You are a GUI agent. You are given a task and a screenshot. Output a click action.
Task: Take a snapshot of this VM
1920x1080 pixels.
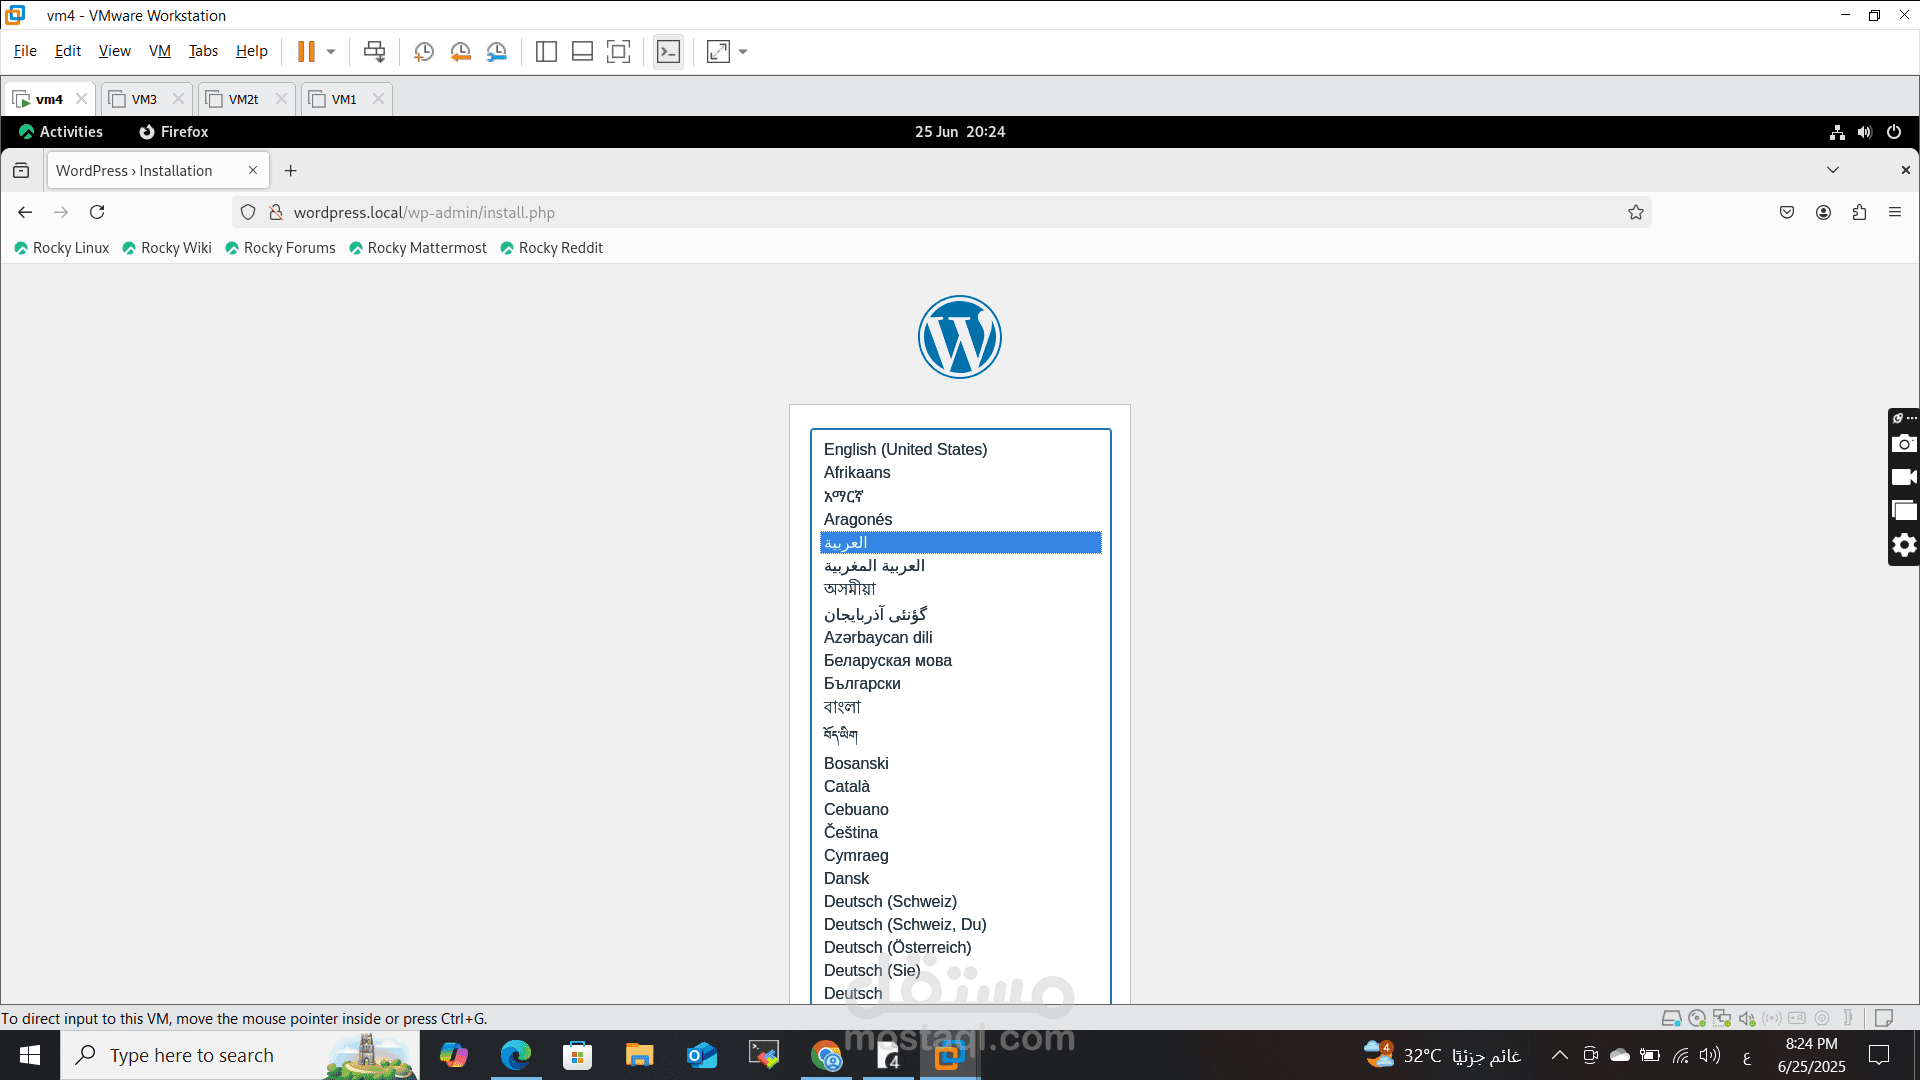tap(424, 51)
